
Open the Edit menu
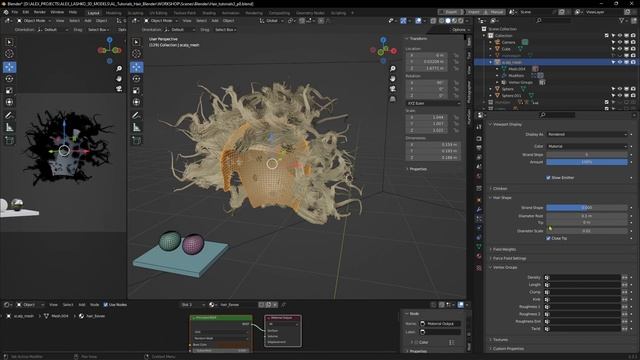coord(26,12)
